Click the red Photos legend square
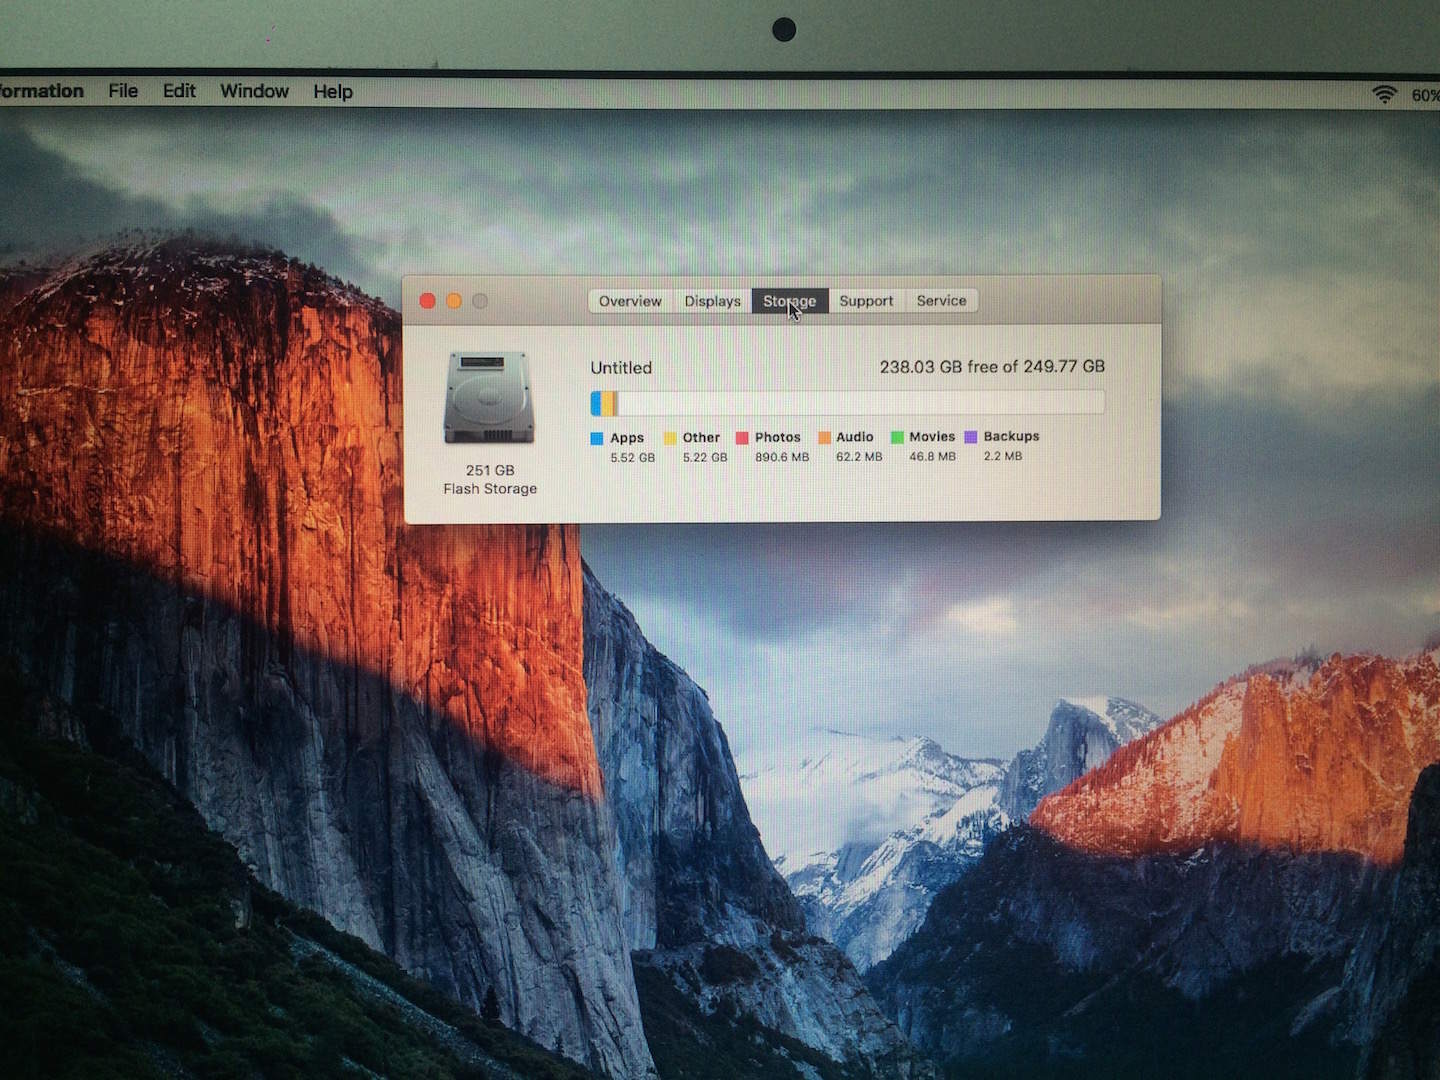Image resolution: width=1440 pixels, height=1080 pixels. pyautogui.click(x=742, y=438)
